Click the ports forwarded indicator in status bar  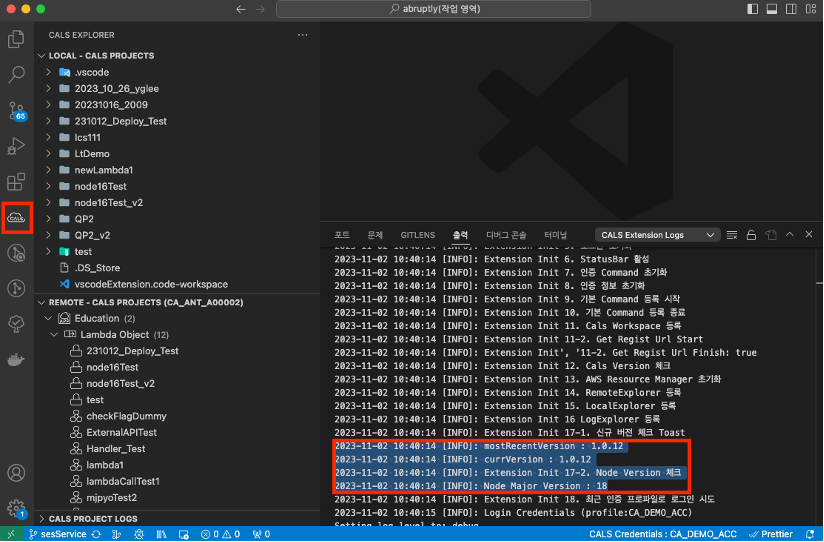coord(261,534)
